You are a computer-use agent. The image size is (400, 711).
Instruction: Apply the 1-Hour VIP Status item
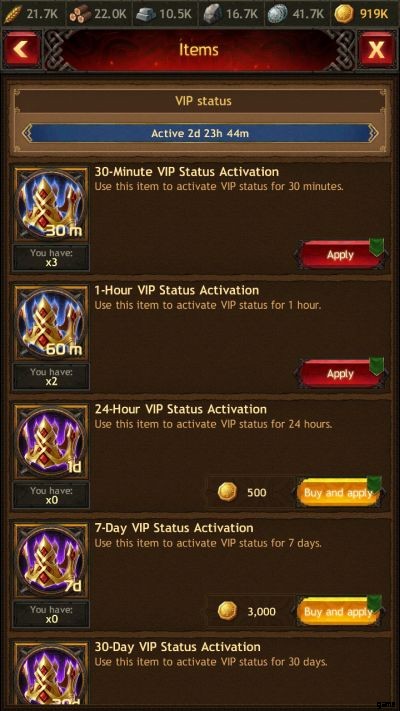tap(340, 374)
